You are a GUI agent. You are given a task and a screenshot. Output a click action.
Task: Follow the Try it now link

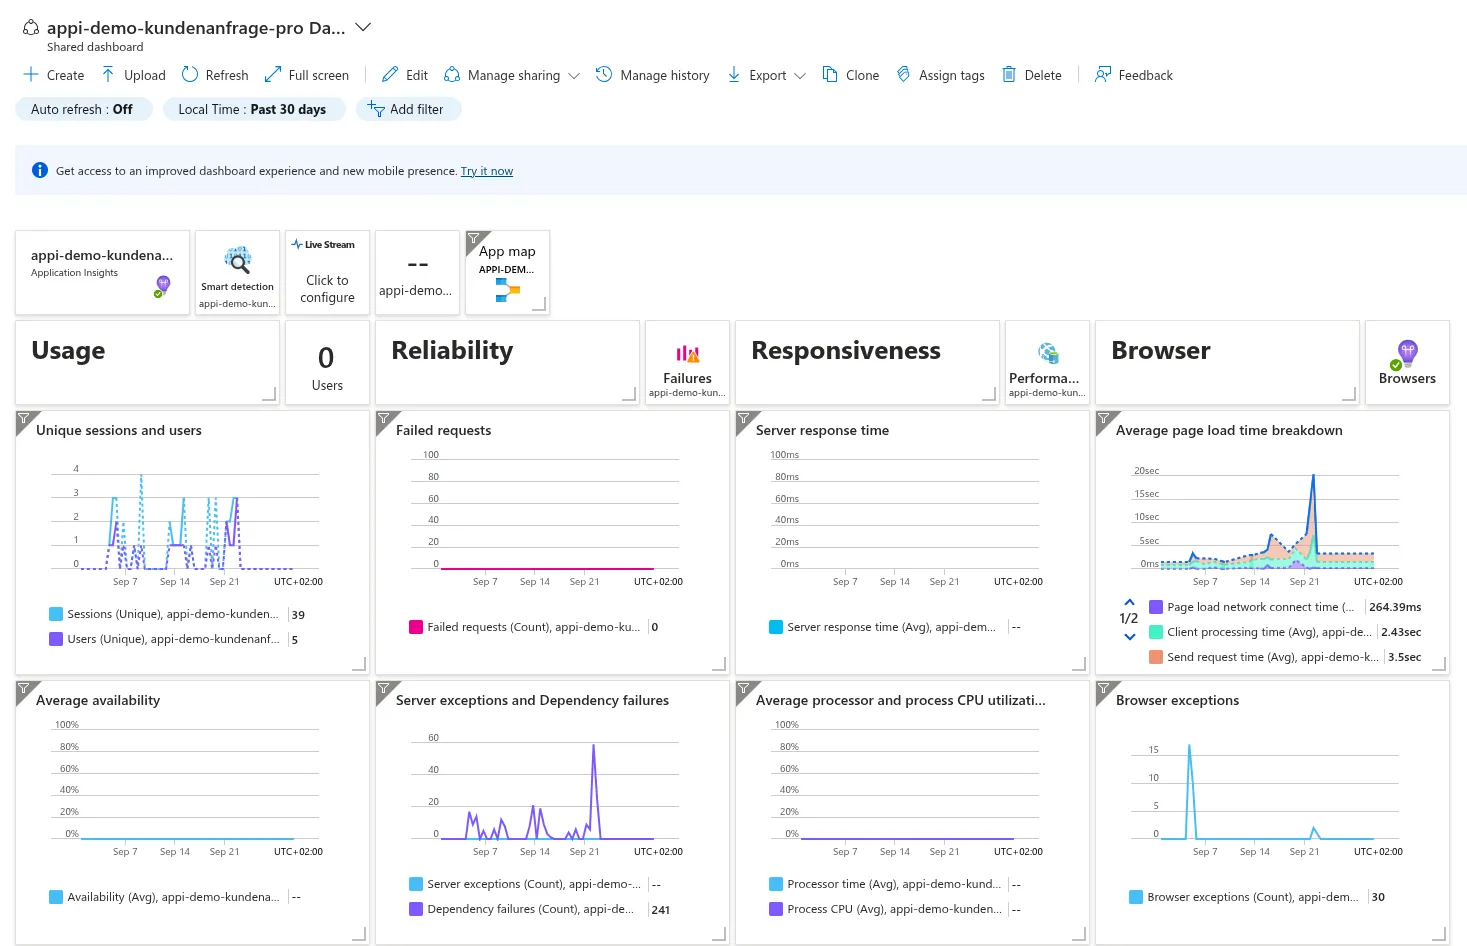click(x=487, y=171)
